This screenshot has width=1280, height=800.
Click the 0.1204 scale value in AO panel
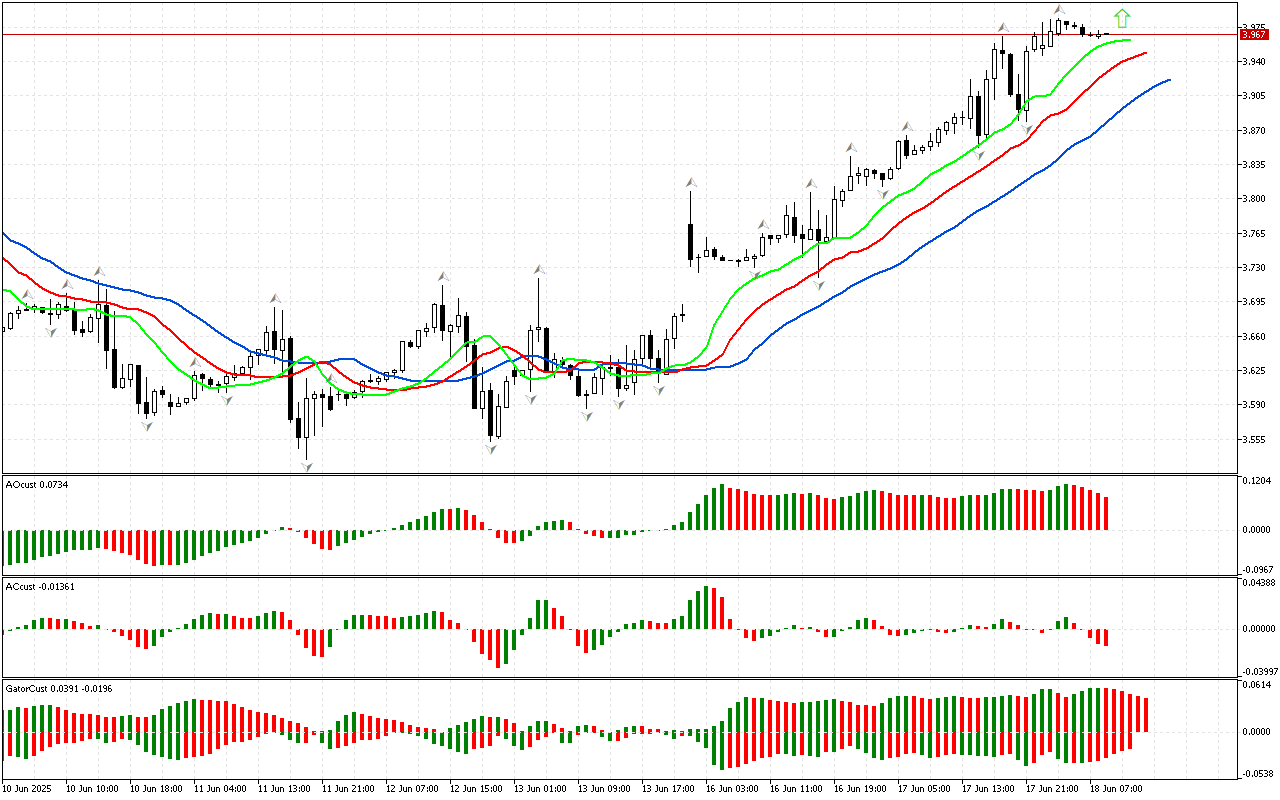pyautogui.click(x=1256, y=481)
